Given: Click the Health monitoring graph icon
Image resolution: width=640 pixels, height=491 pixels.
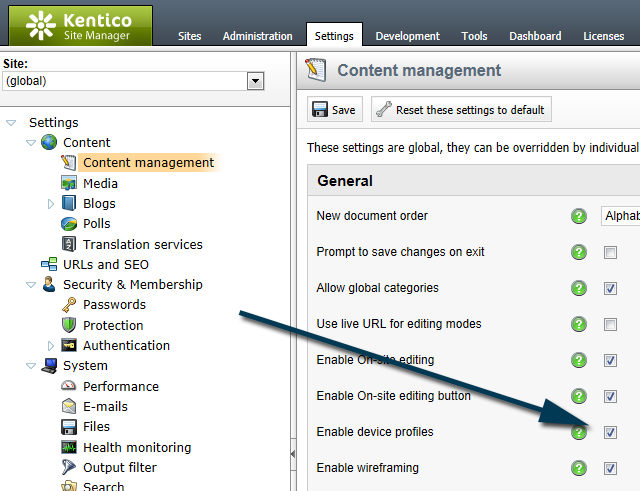Looking at the screenshot, I should [69, 447].
